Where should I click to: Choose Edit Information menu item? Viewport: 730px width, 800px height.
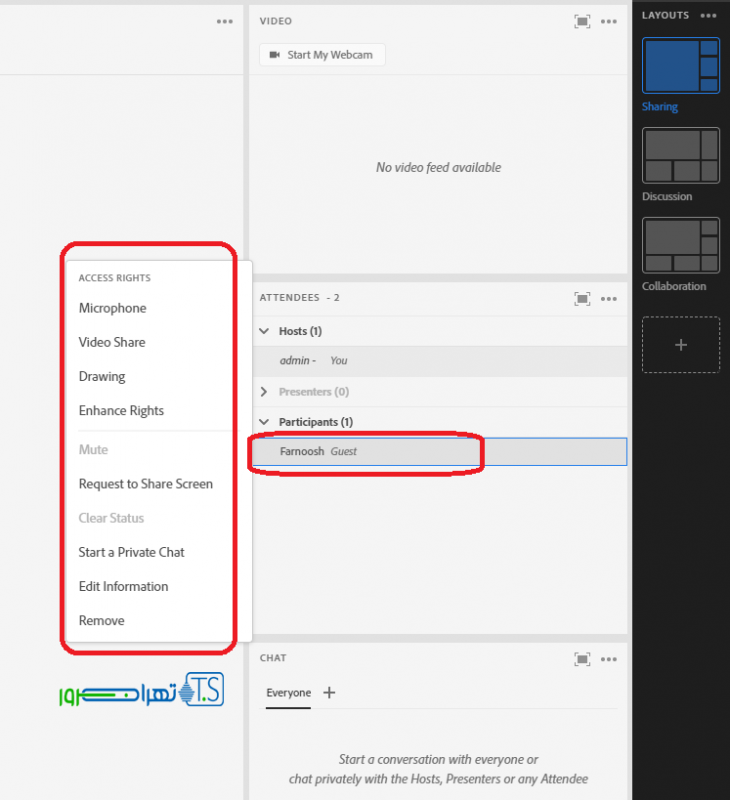pyautogui.click(x=123, y=586)
